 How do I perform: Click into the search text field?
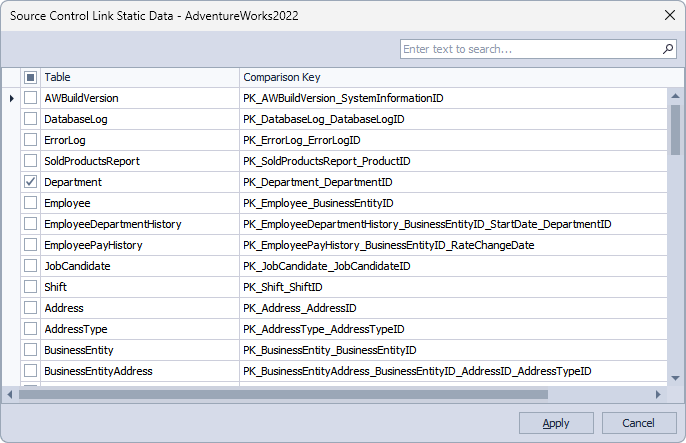coord(531,49)
